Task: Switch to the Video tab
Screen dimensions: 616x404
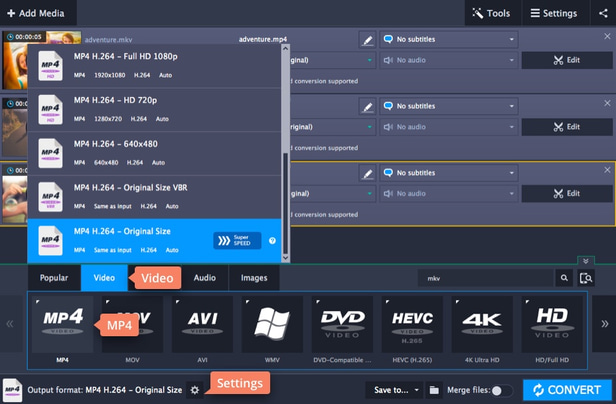Action: pos(104,278)
